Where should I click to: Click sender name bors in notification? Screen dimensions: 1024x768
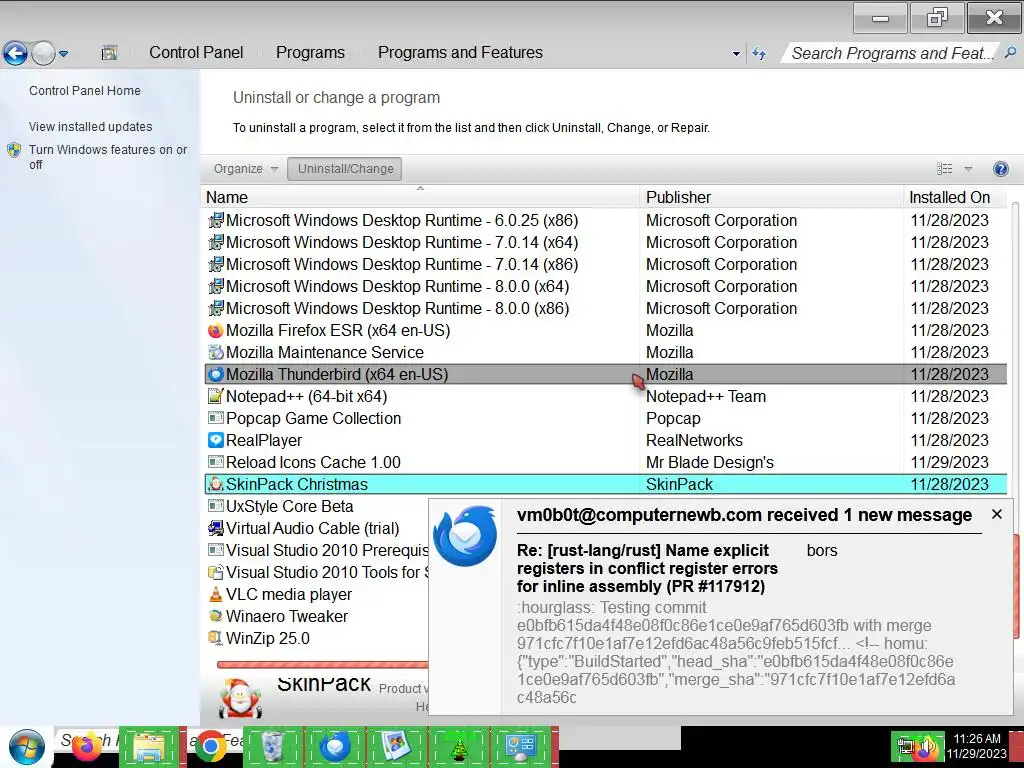tap(822, 551)
